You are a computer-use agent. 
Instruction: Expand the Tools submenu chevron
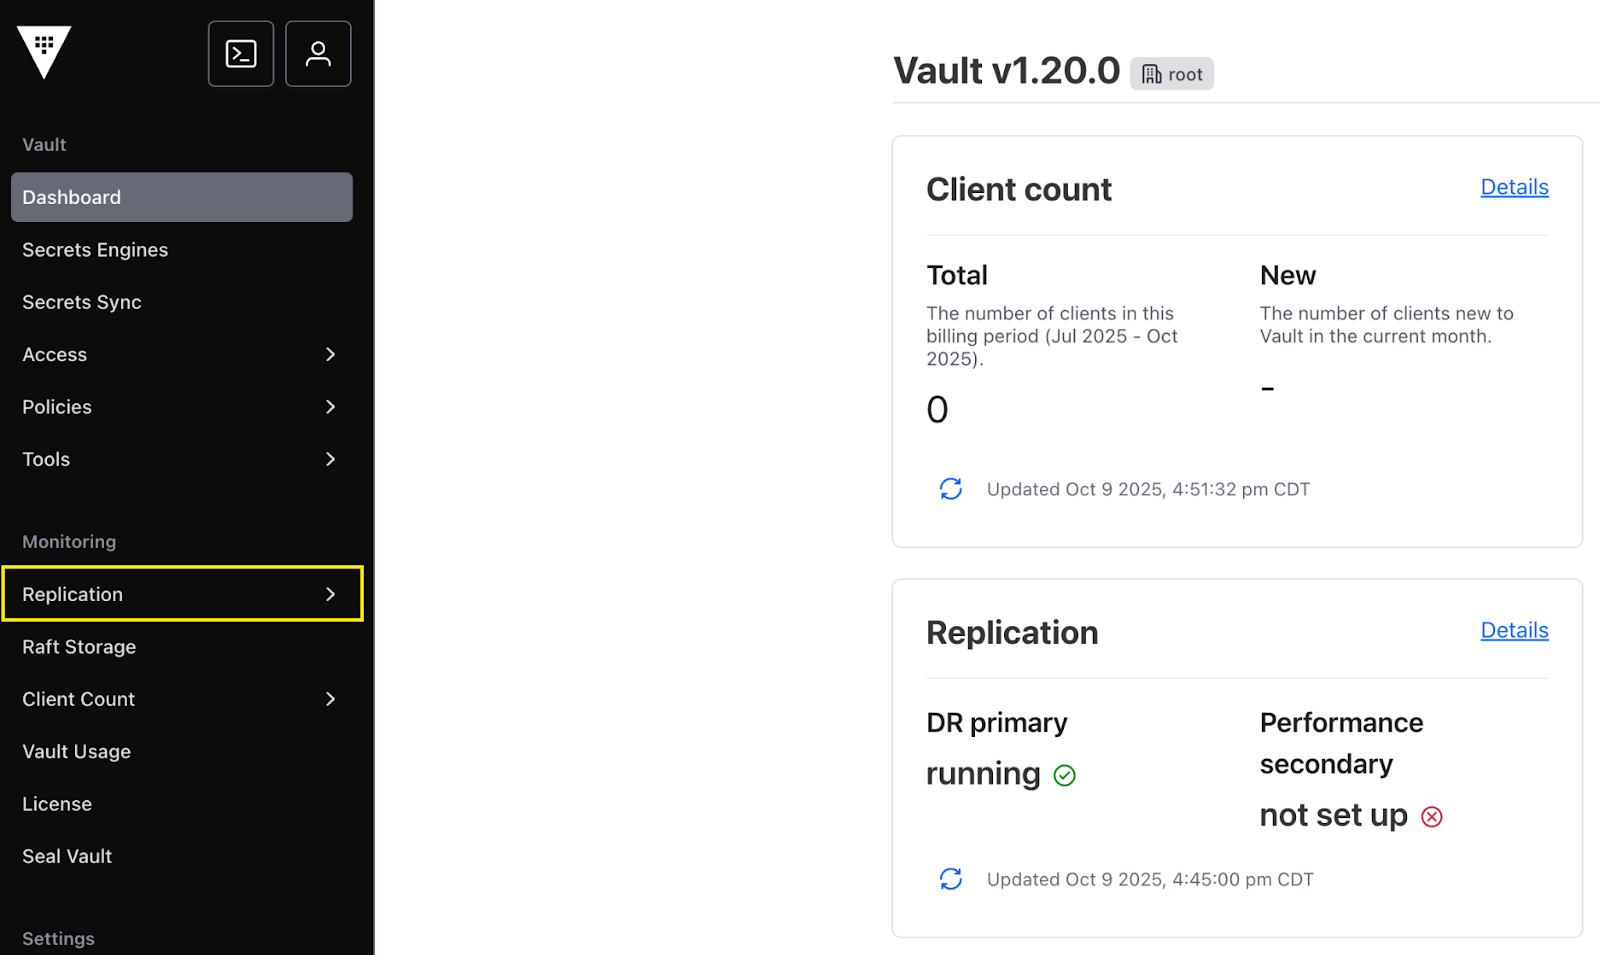click(330, 459)
